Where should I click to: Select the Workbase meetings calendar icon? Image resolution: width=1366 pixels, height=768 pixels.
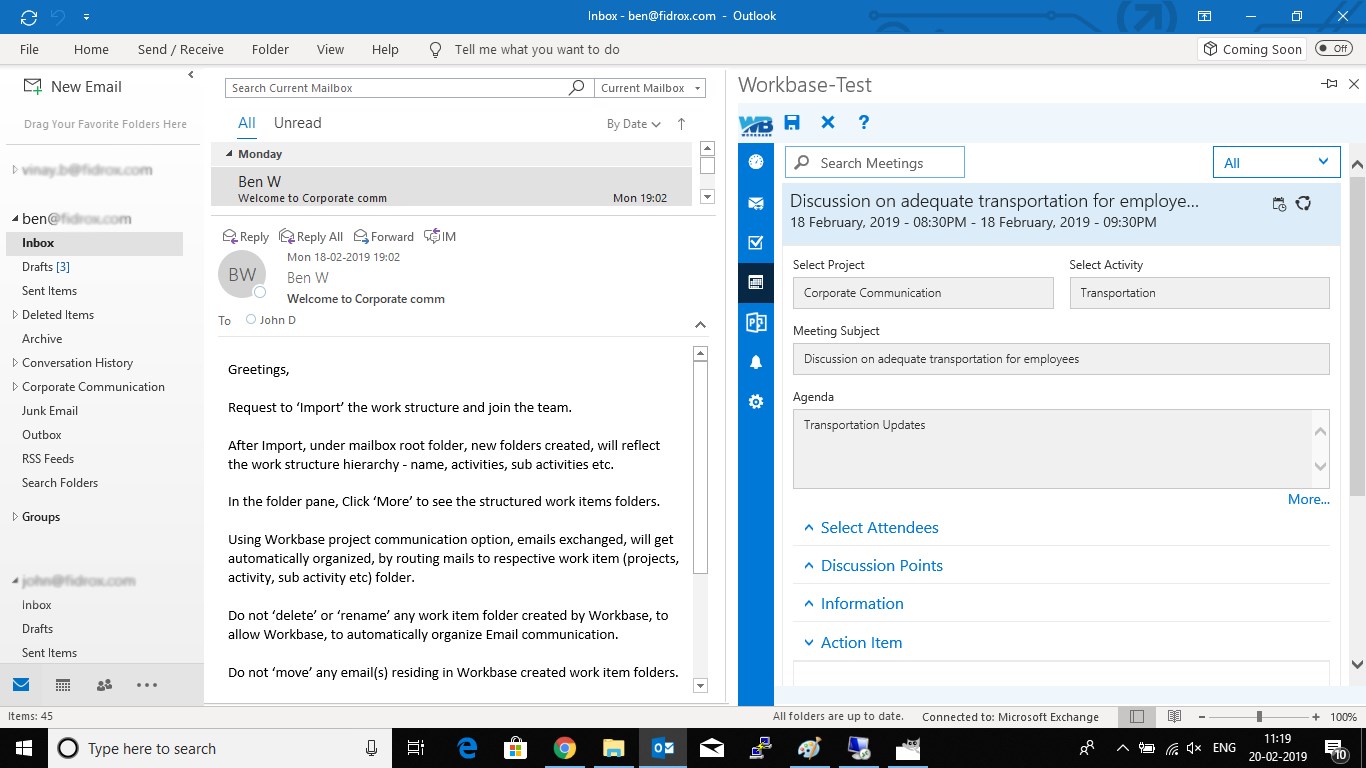756,283
